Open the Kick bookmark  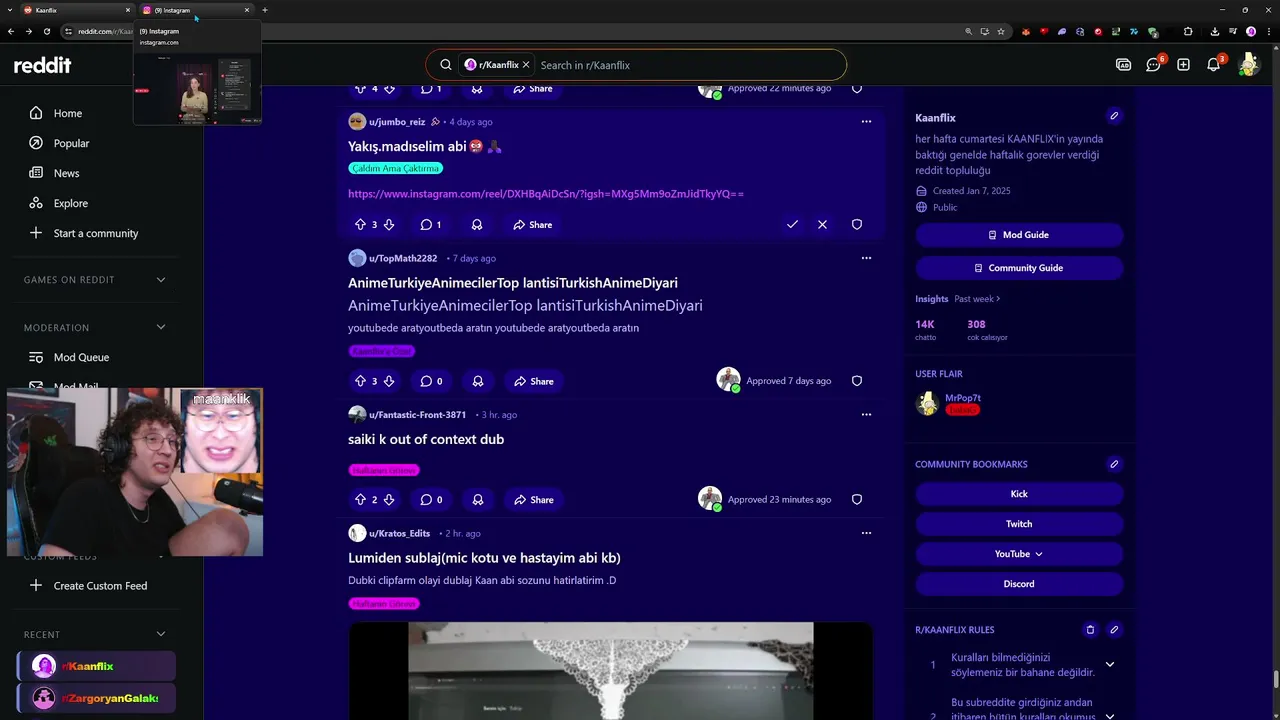[x=1019, y=494]
